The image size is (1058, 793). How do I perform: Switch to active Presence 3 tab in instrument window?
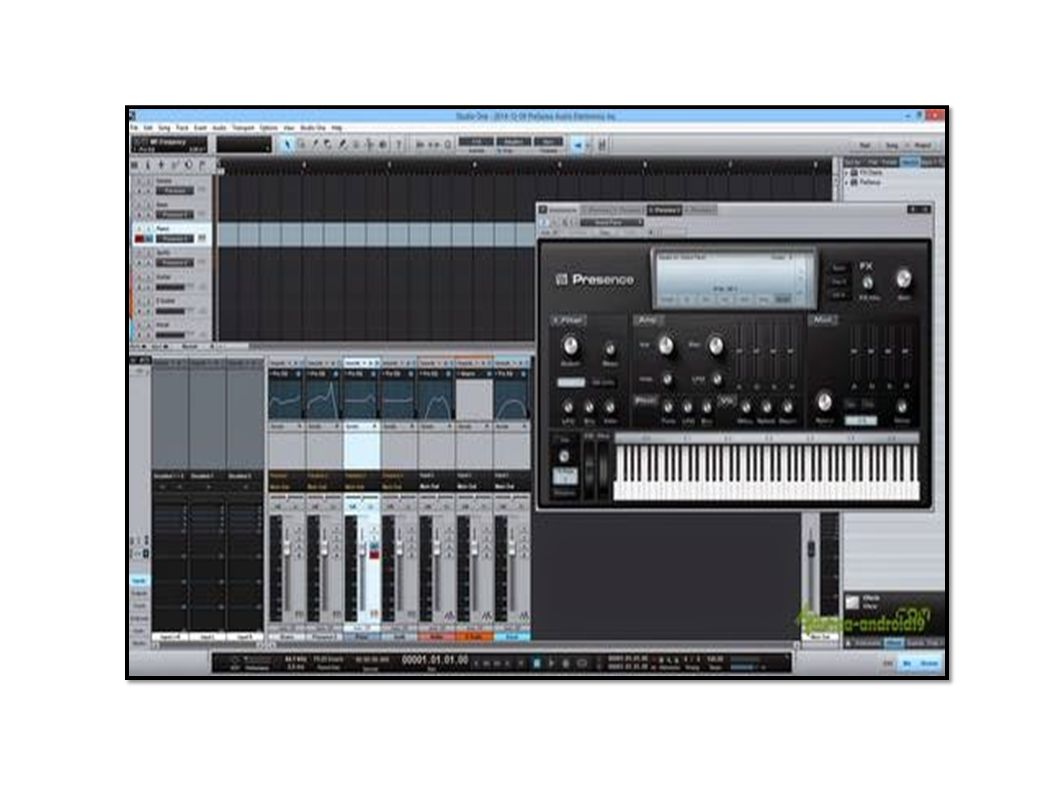(x=664, y=210)
